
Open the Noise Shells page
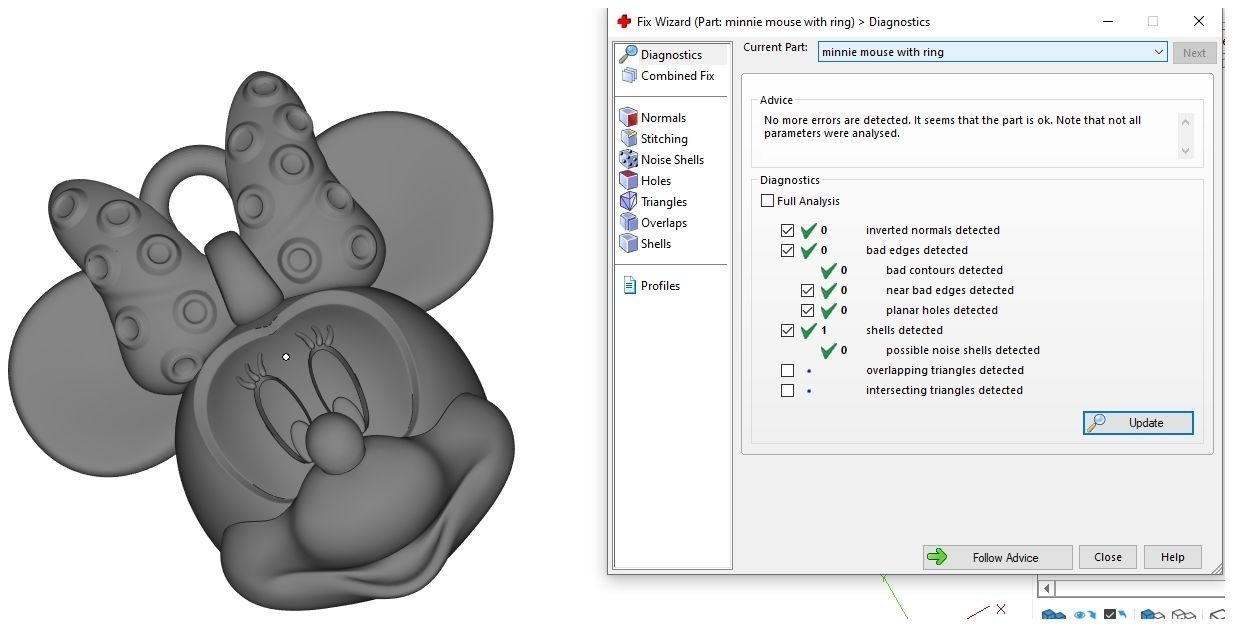click(661, 160)
